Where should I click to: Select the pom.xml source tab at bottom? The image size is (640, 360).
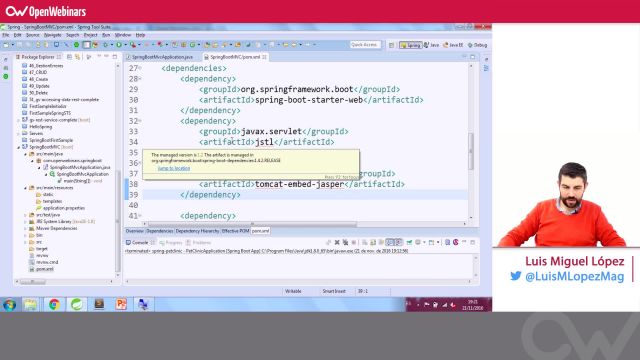click(x=260, y=231)
